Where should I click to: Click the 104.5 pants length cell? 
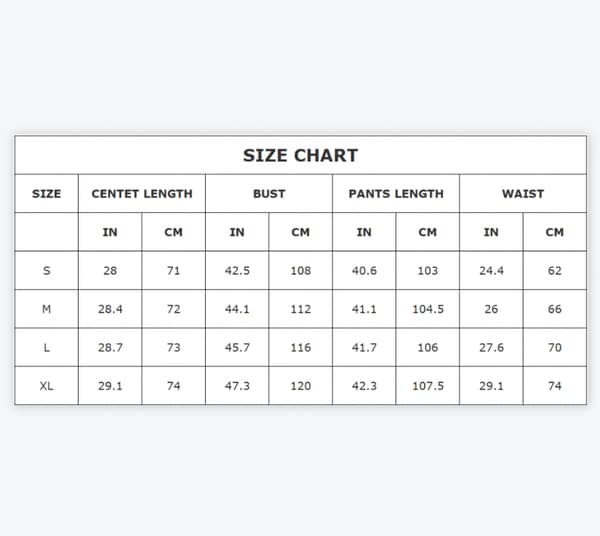click(x=428, y=309)
